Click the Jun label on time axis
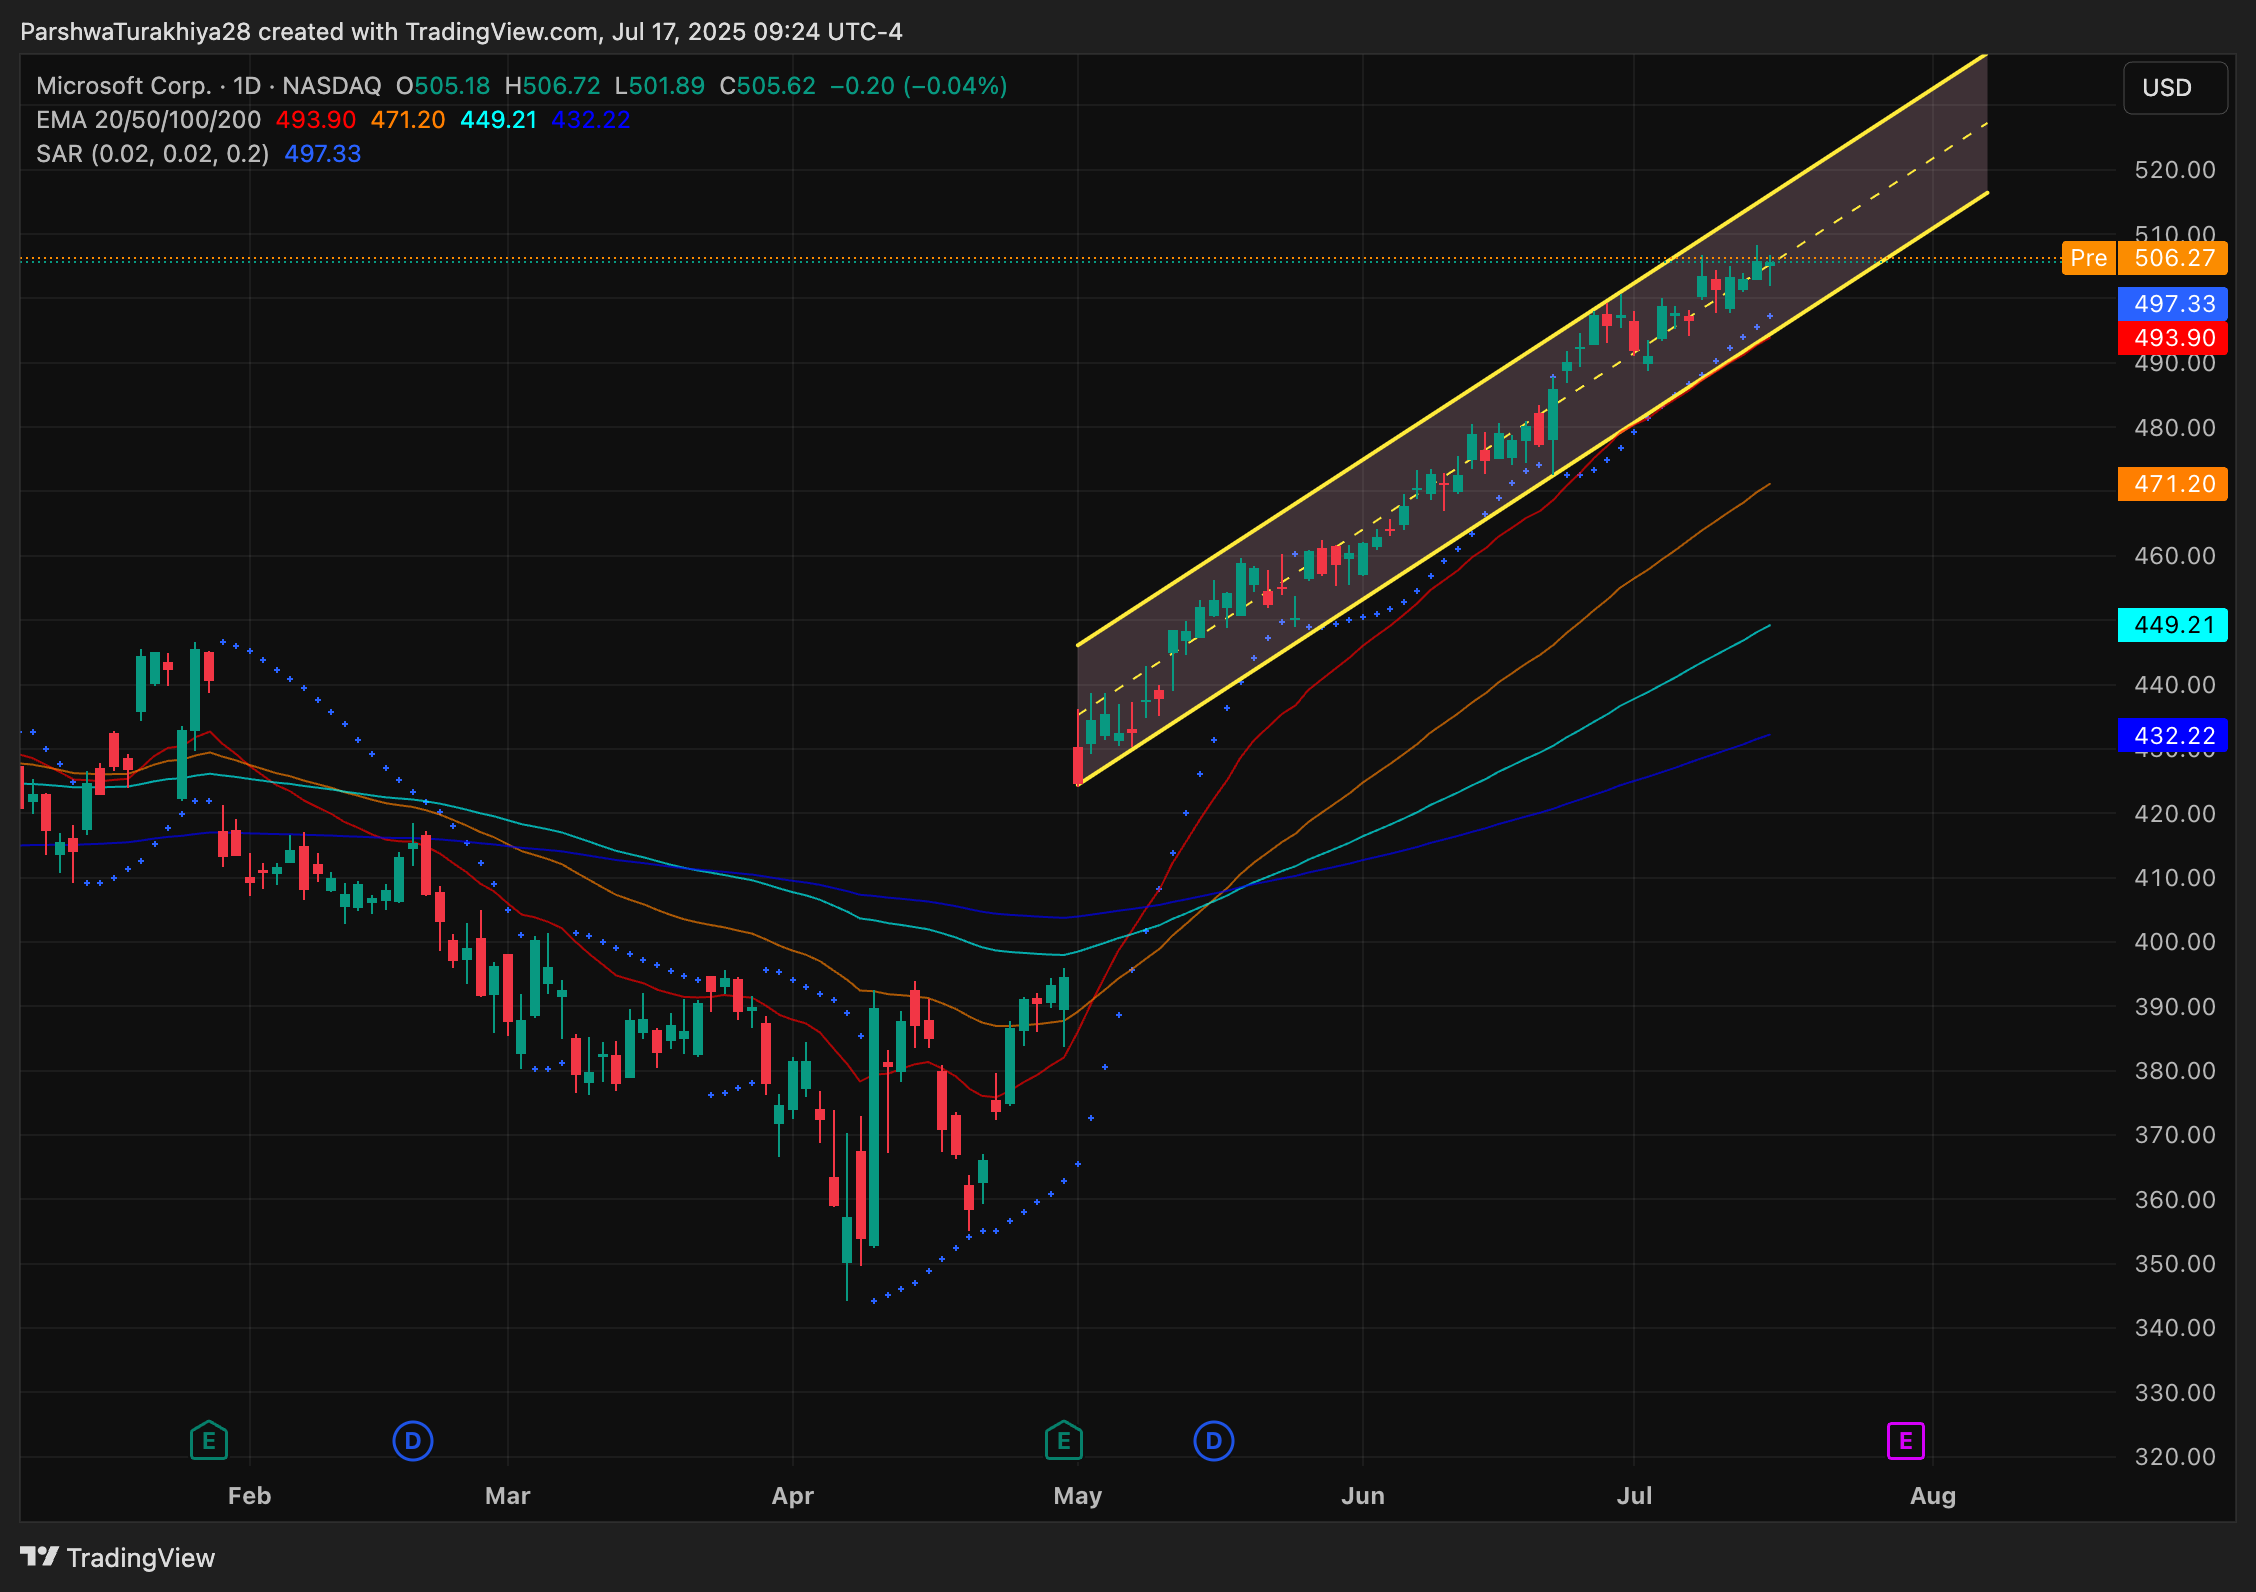Screen dimensions: 2256x1592 (1363, 1496)
